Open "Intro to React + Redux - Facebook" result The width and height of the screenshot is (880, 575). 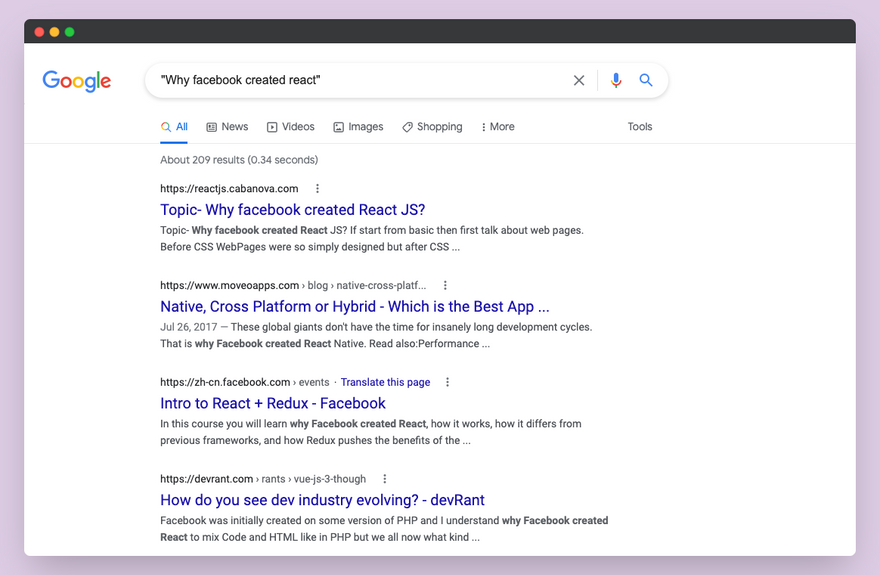click(x=272, y=404)
